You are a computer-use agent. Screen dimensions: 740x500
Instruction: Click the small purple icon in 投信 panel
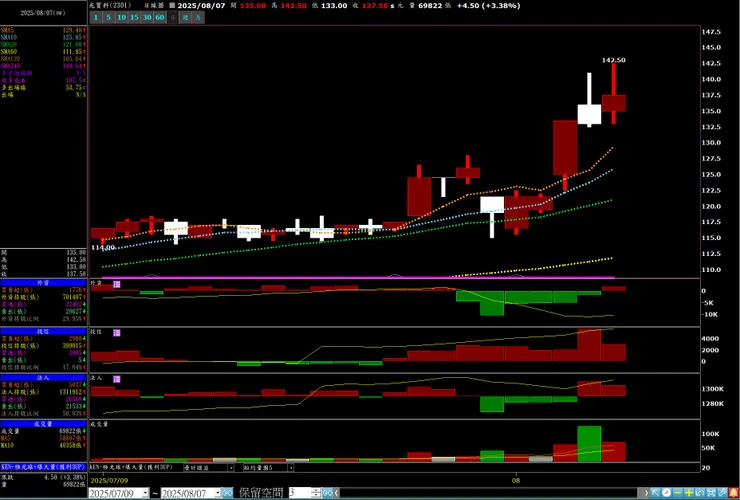[x=117, y=333]
